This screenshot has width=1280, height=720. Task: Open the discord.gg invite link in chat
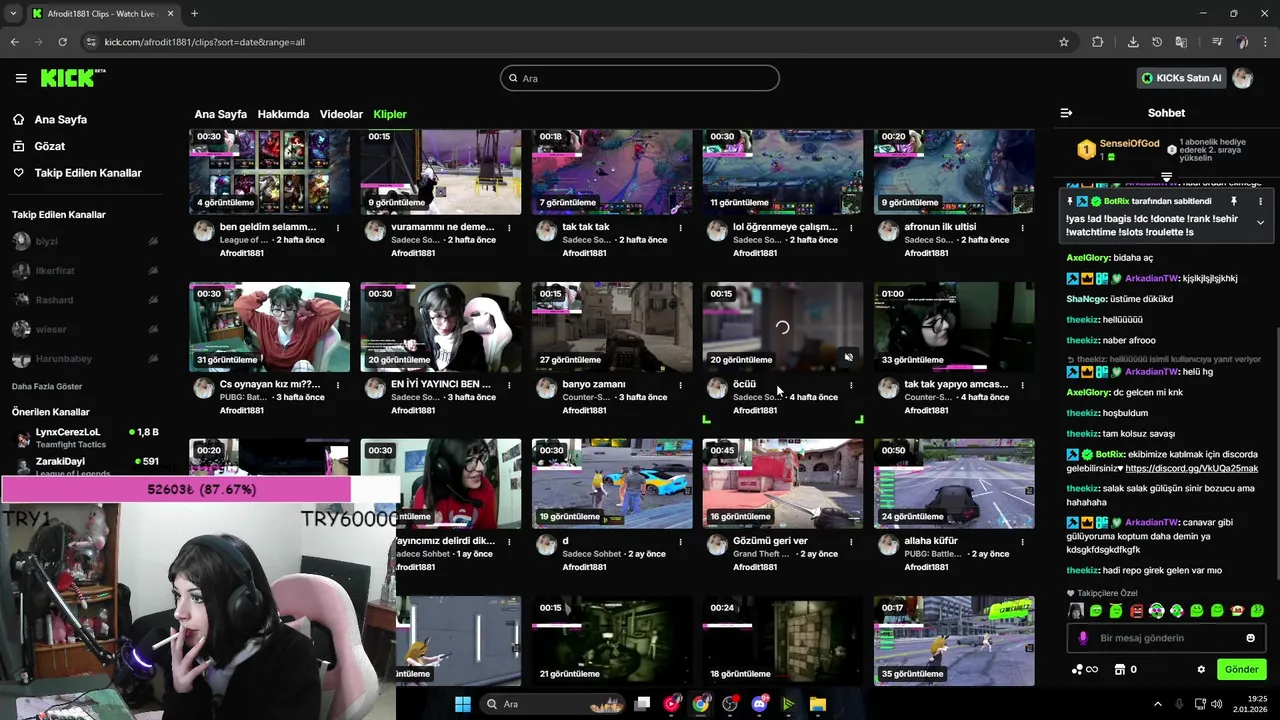pyautogui.click(x=1192, y=468)
